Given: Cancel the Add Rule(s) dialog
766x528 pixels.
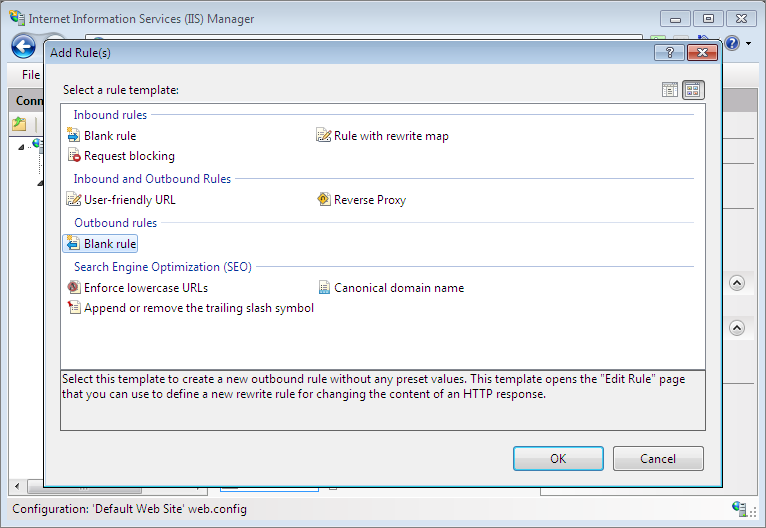Looking at the screenshot, I should [658, 459].
